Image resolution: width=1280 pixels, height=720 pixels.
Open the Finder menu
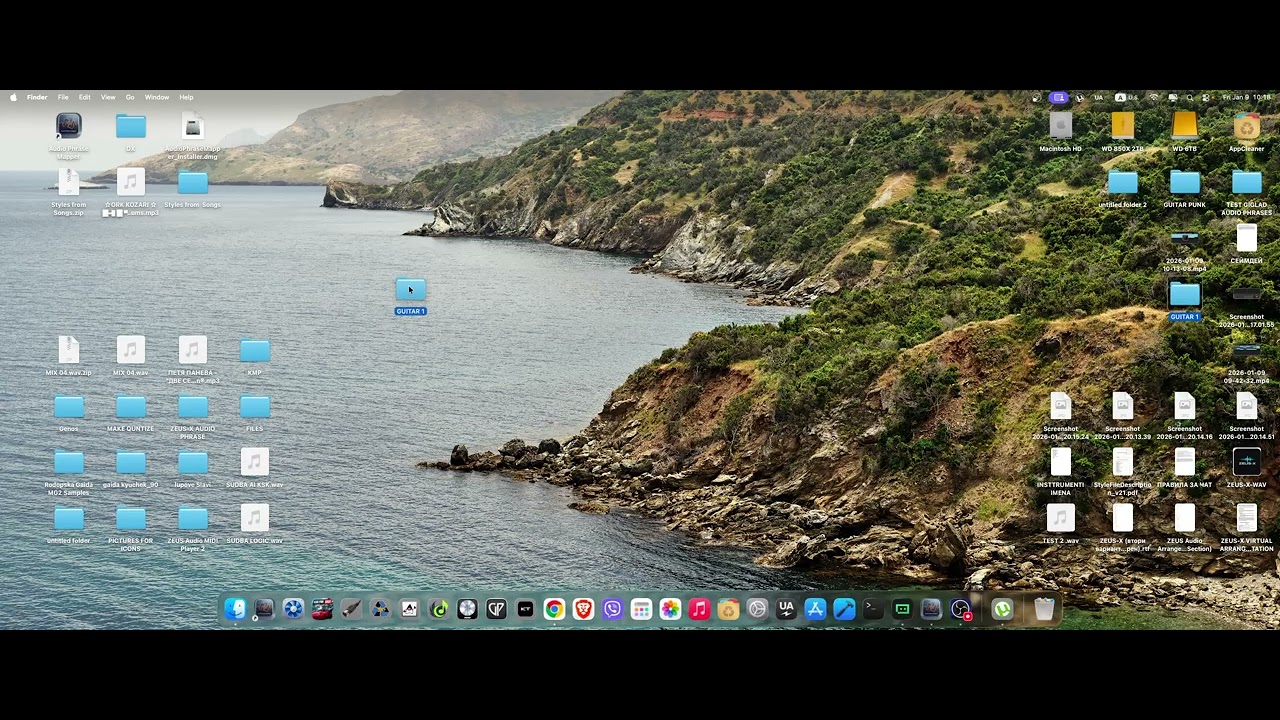pyautogui.click(x=37, y=97)
